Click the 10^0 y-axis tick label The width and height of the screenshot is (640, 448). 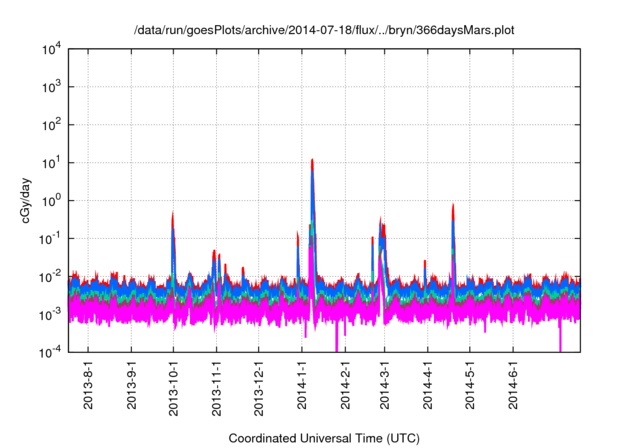coord(50,200)
